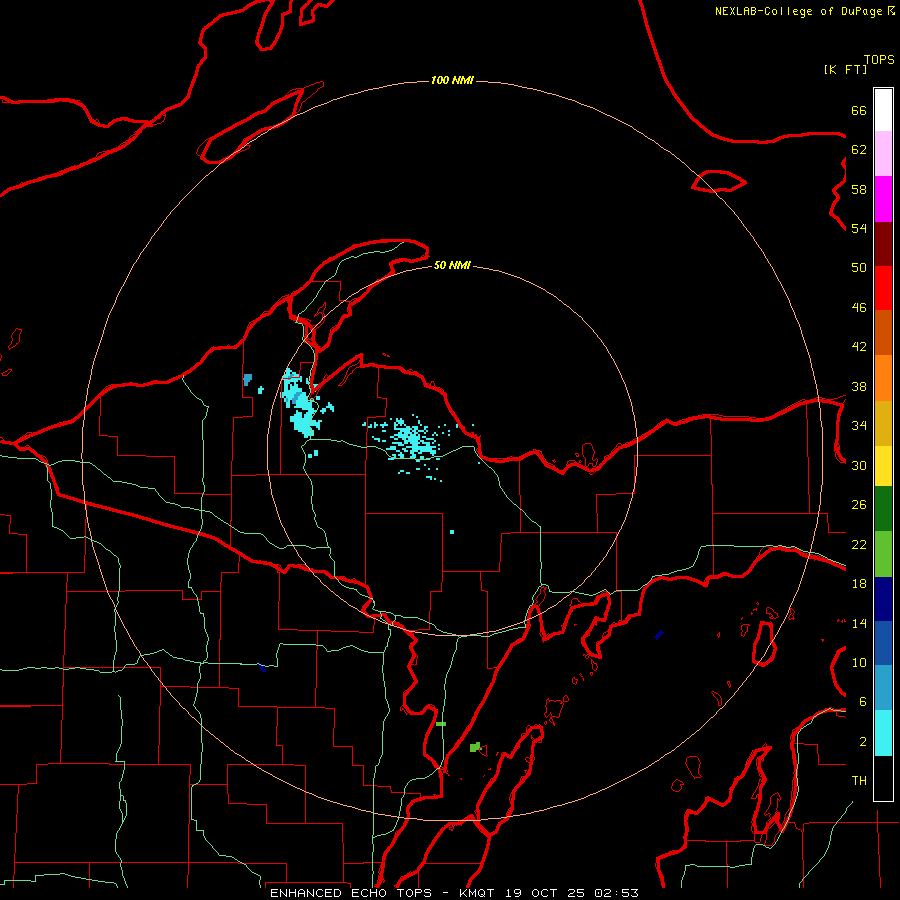Screen dimensions: 900x900
Task: Click the 50 NMI range ring label
Action: pyautogui.click(x=452, y=265)
